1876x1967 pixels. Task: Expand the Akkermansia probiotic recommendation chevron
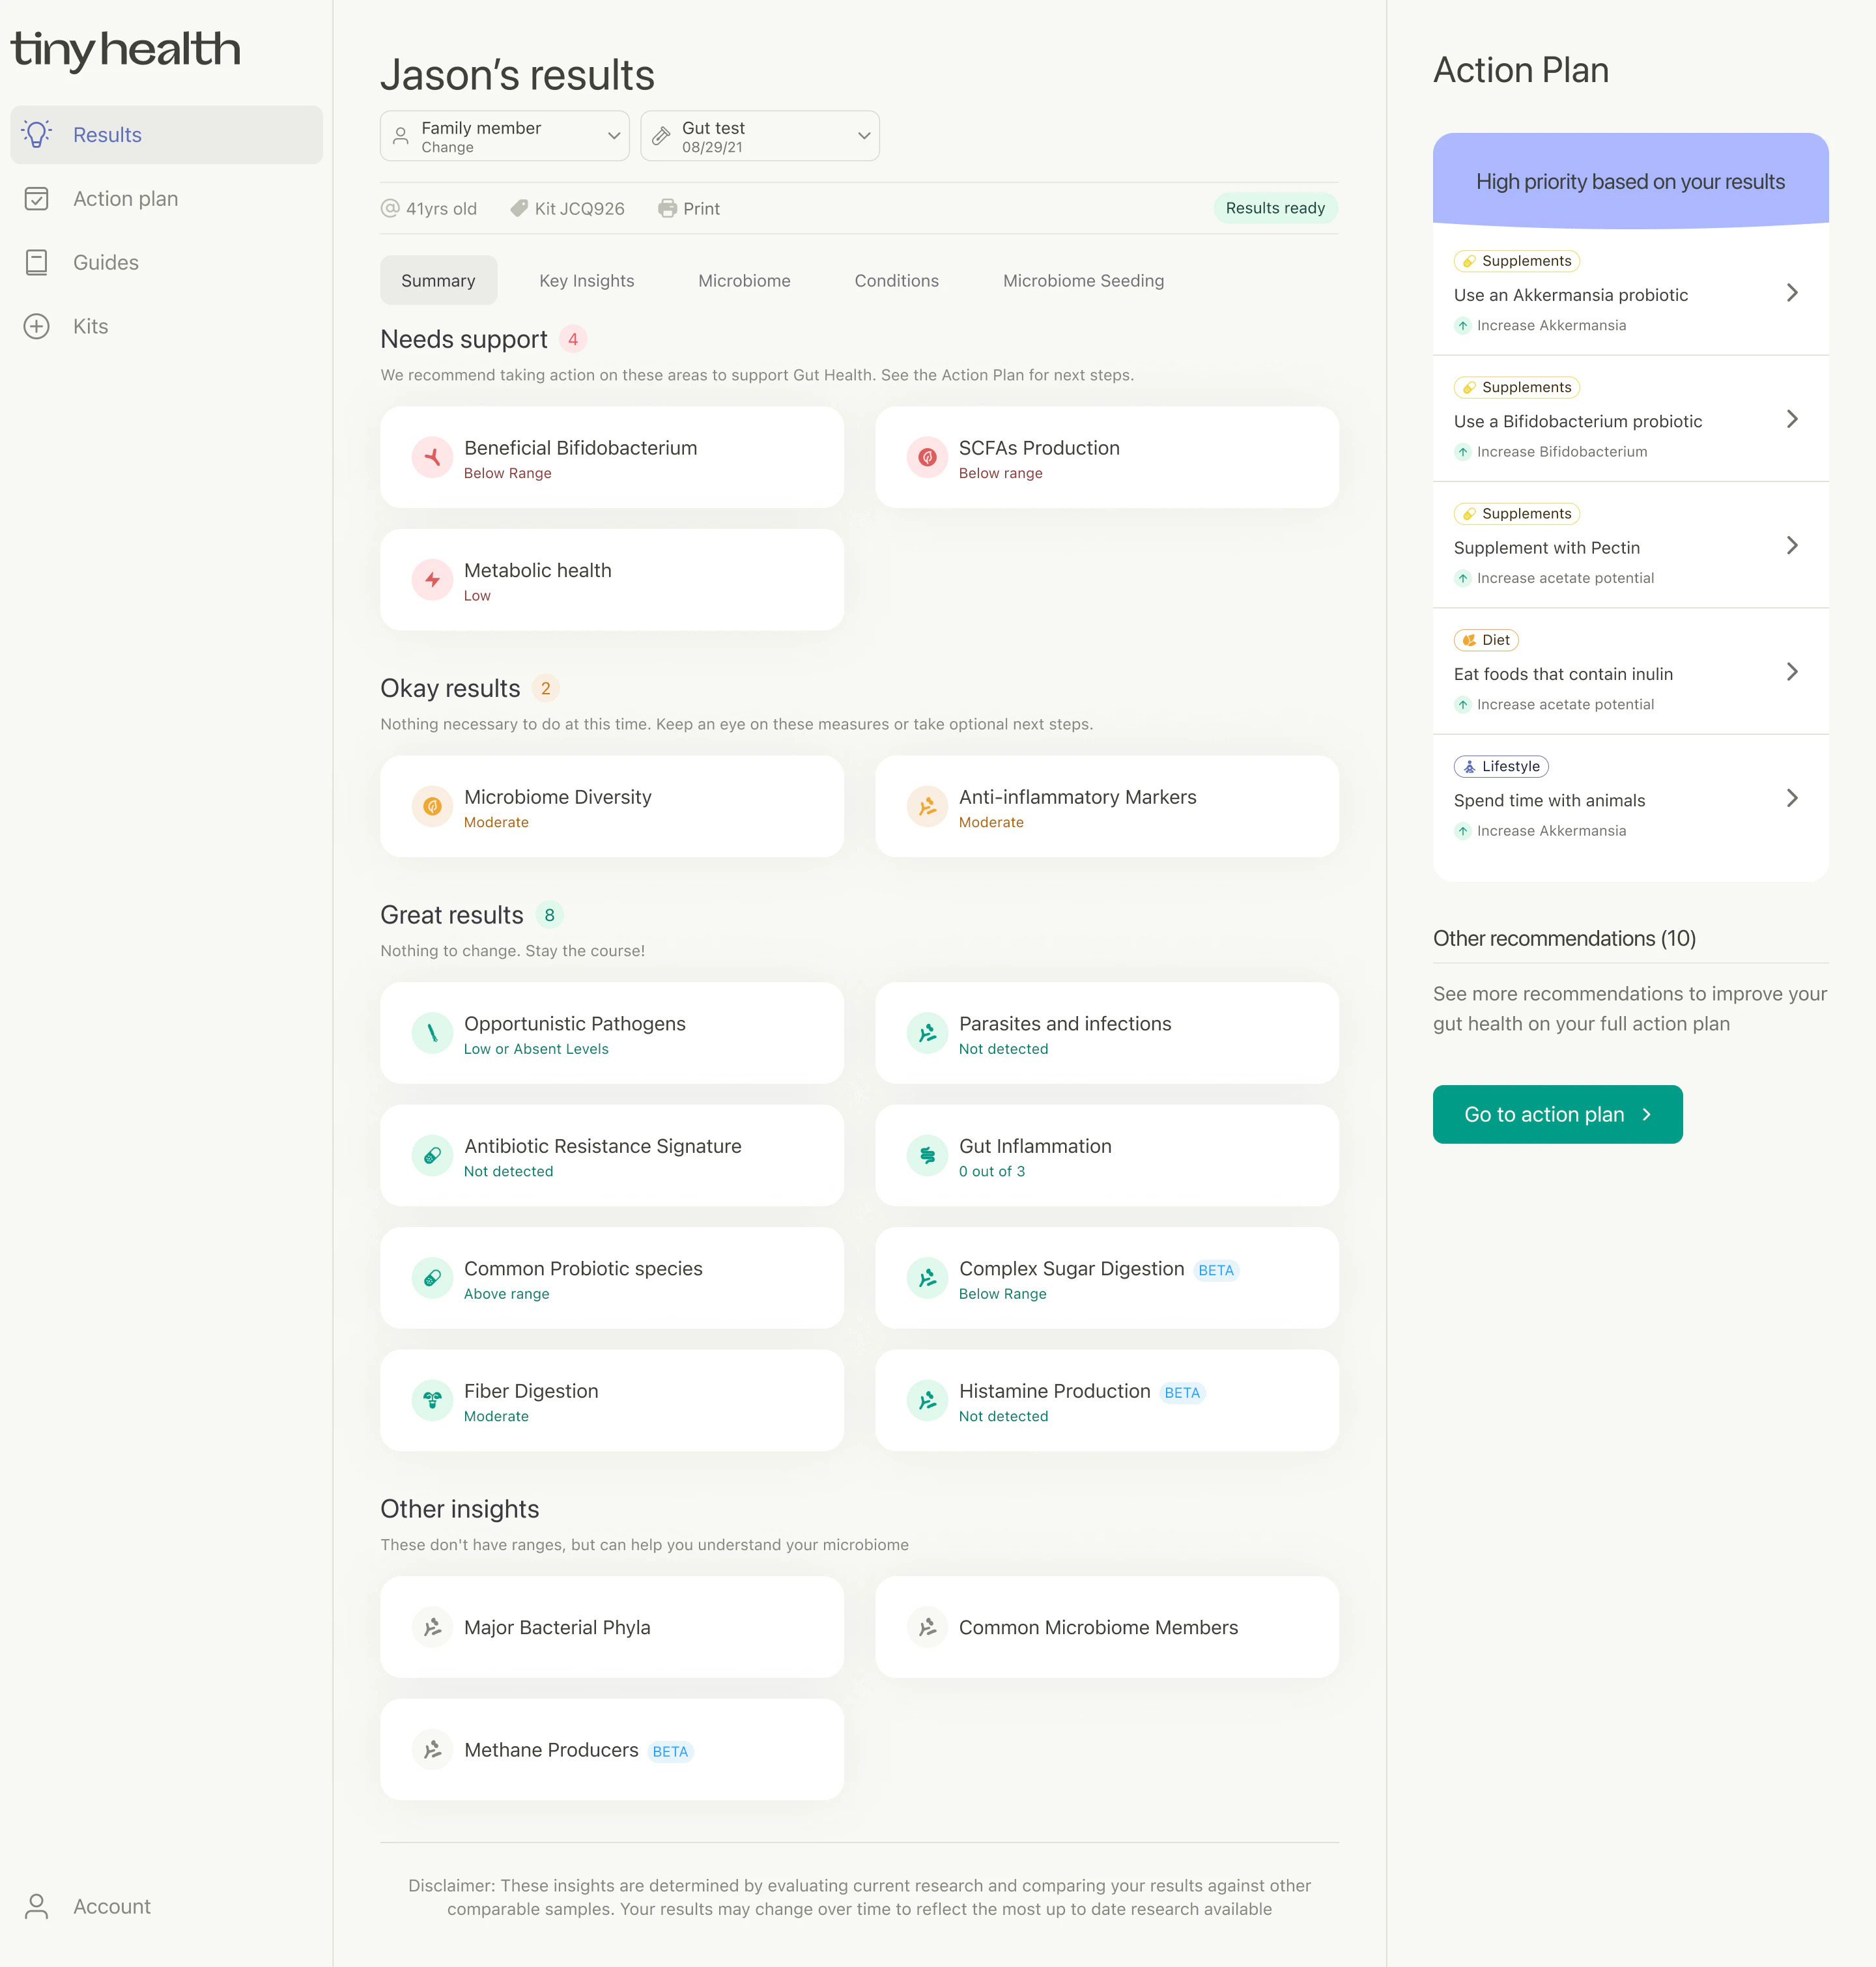(1793, 293)
